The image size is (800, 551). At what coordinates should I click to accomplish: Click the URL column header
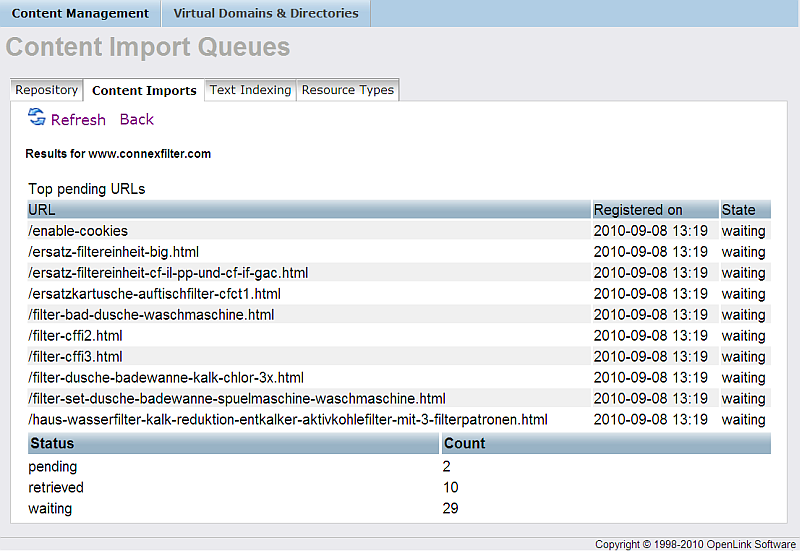pyautogui.click(x=42, y=210)
